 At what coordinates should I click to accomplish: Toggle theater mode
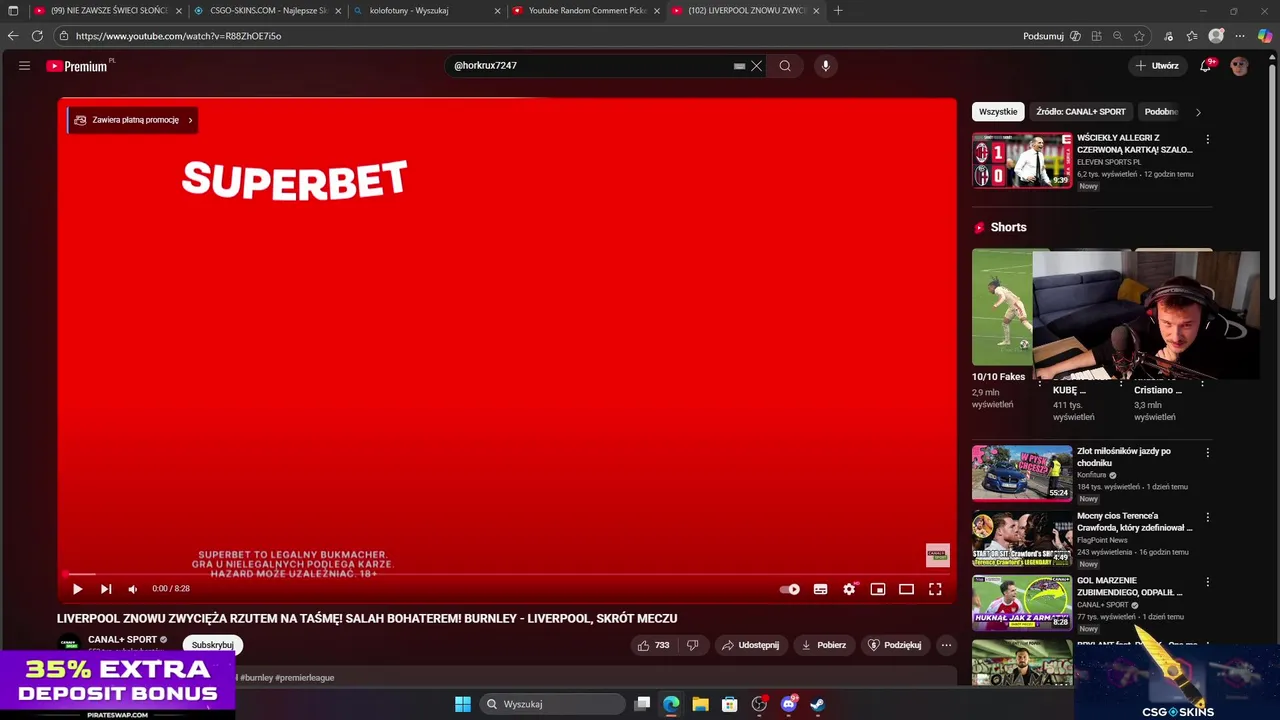point(906,589)
